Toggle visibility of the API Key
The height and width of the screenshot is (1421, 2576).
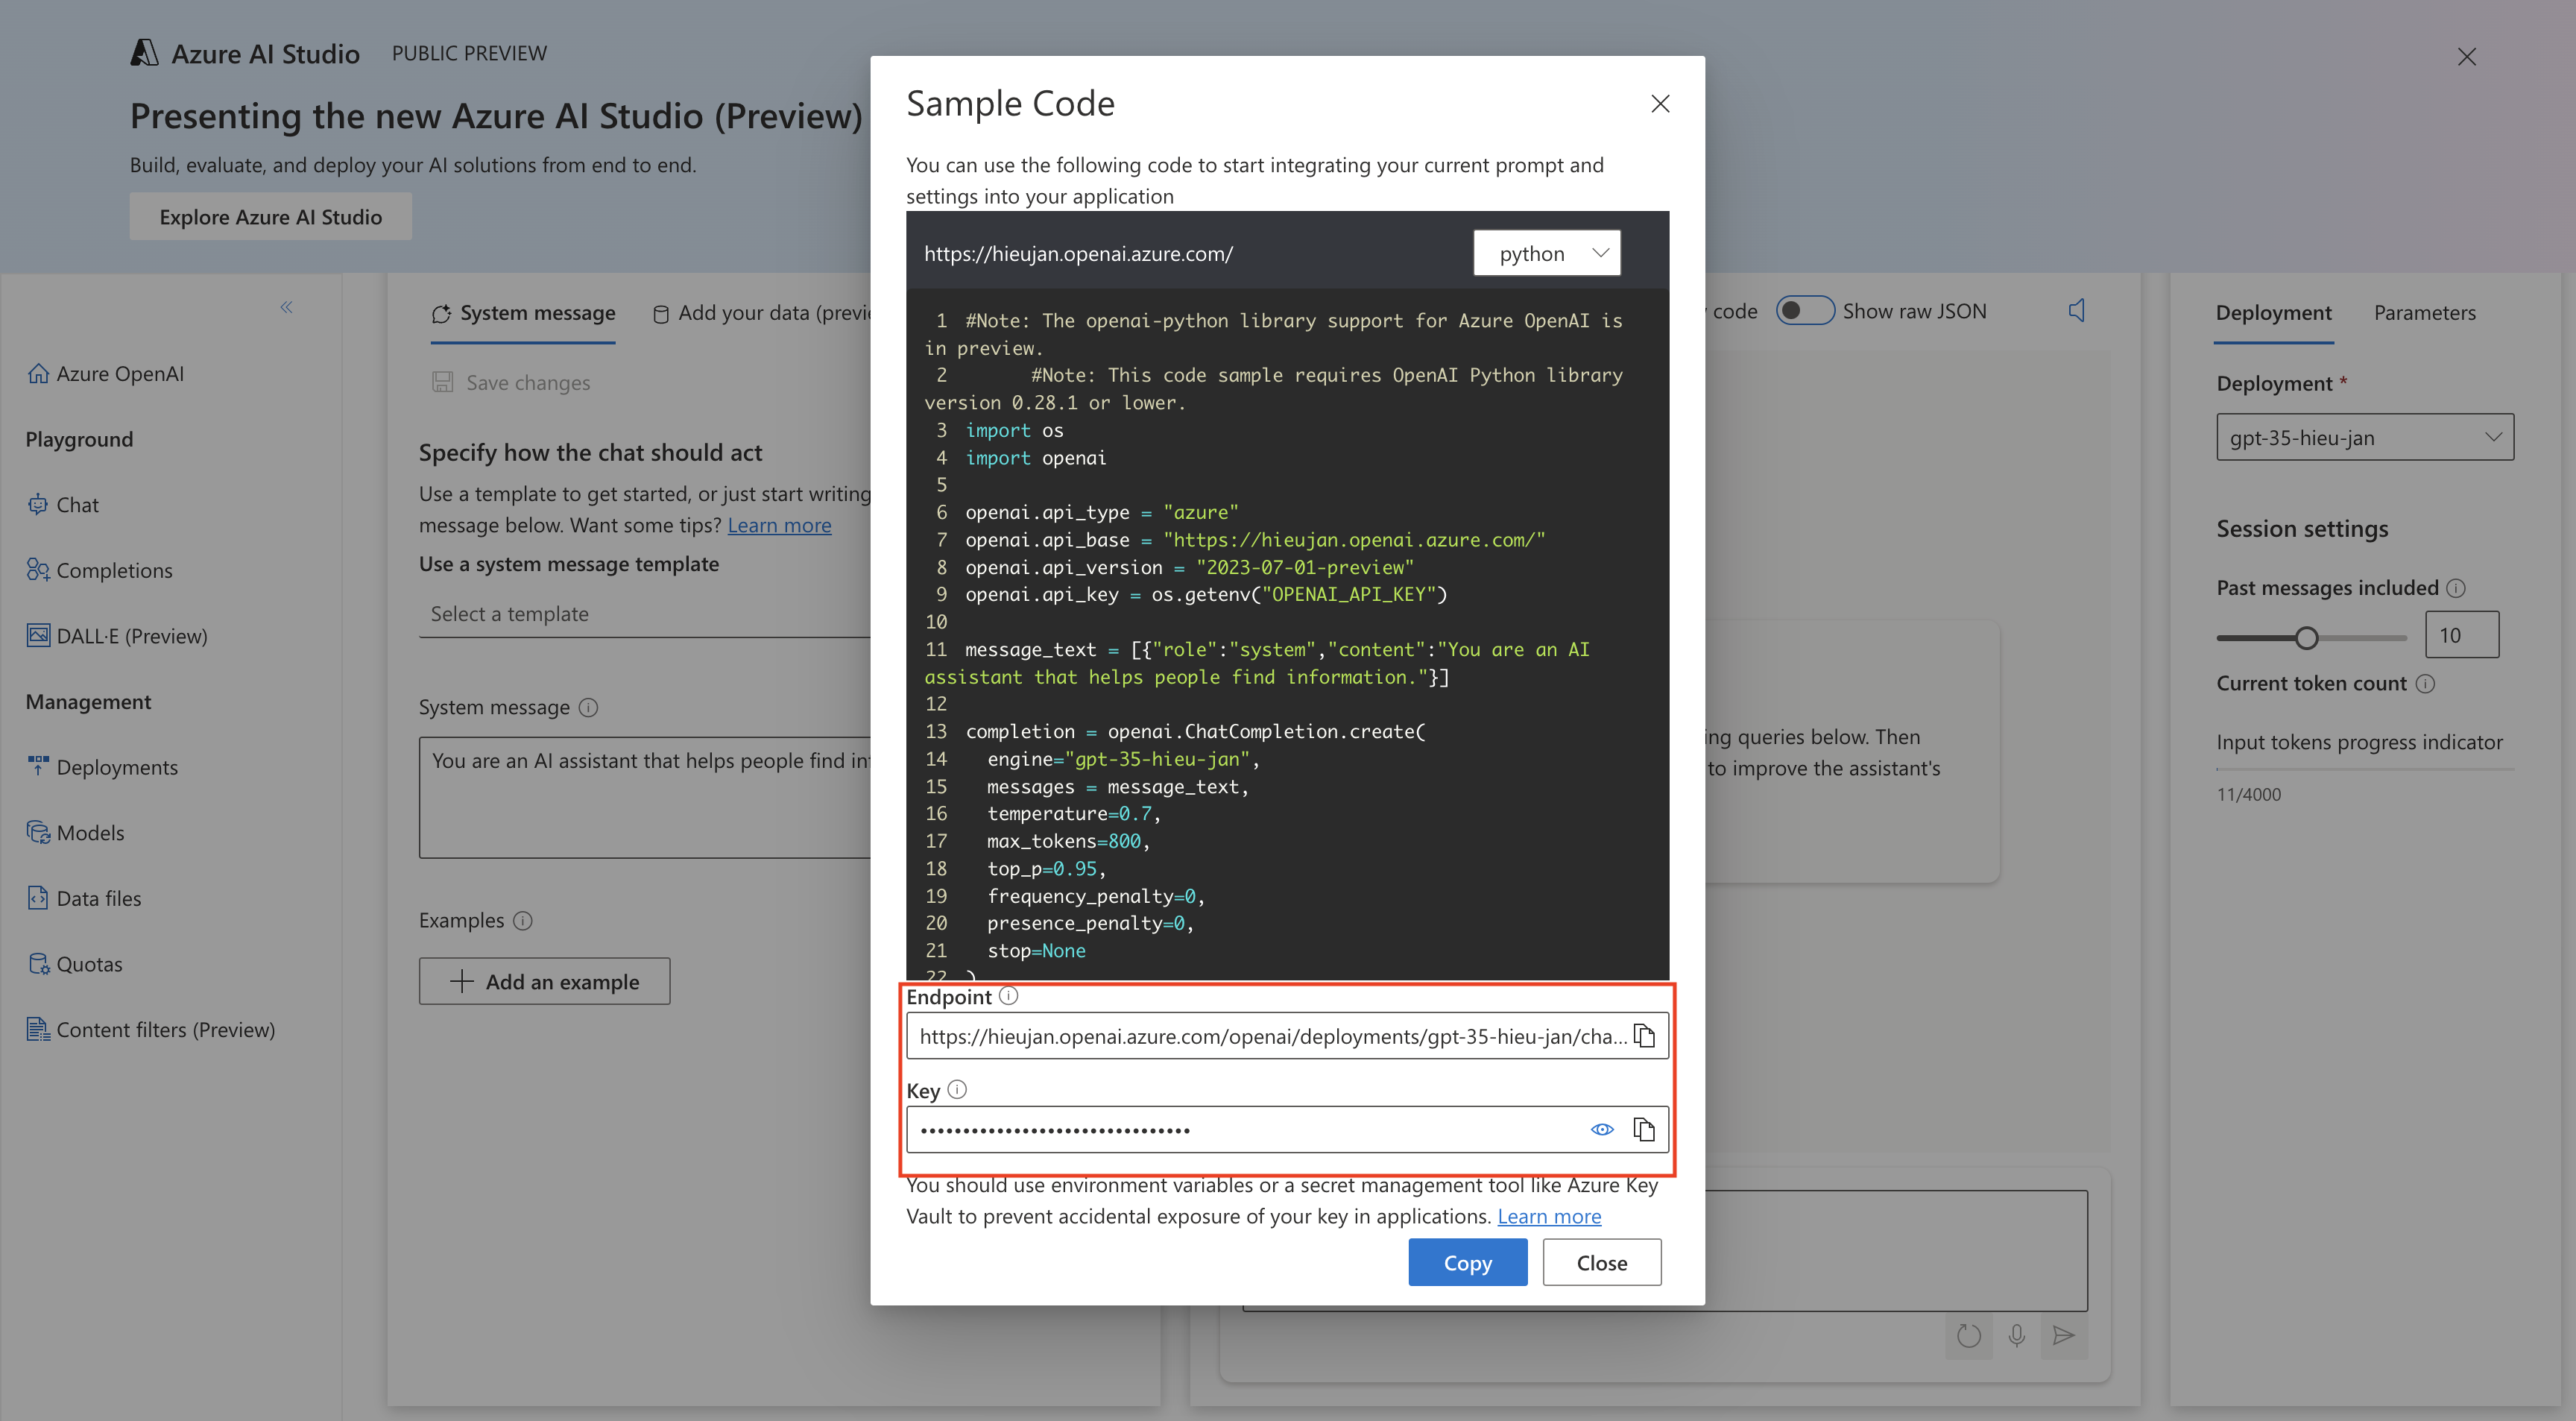(x=1600, y=1129)
